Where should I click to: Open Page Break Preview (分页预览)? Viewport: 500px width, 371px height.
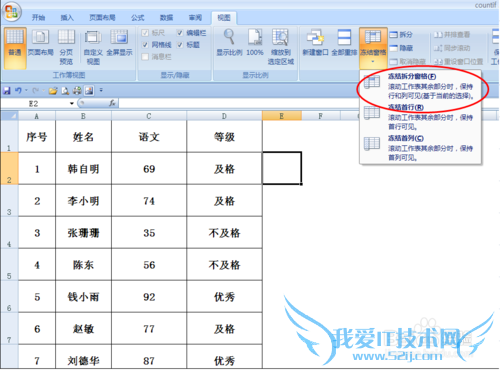66,47
